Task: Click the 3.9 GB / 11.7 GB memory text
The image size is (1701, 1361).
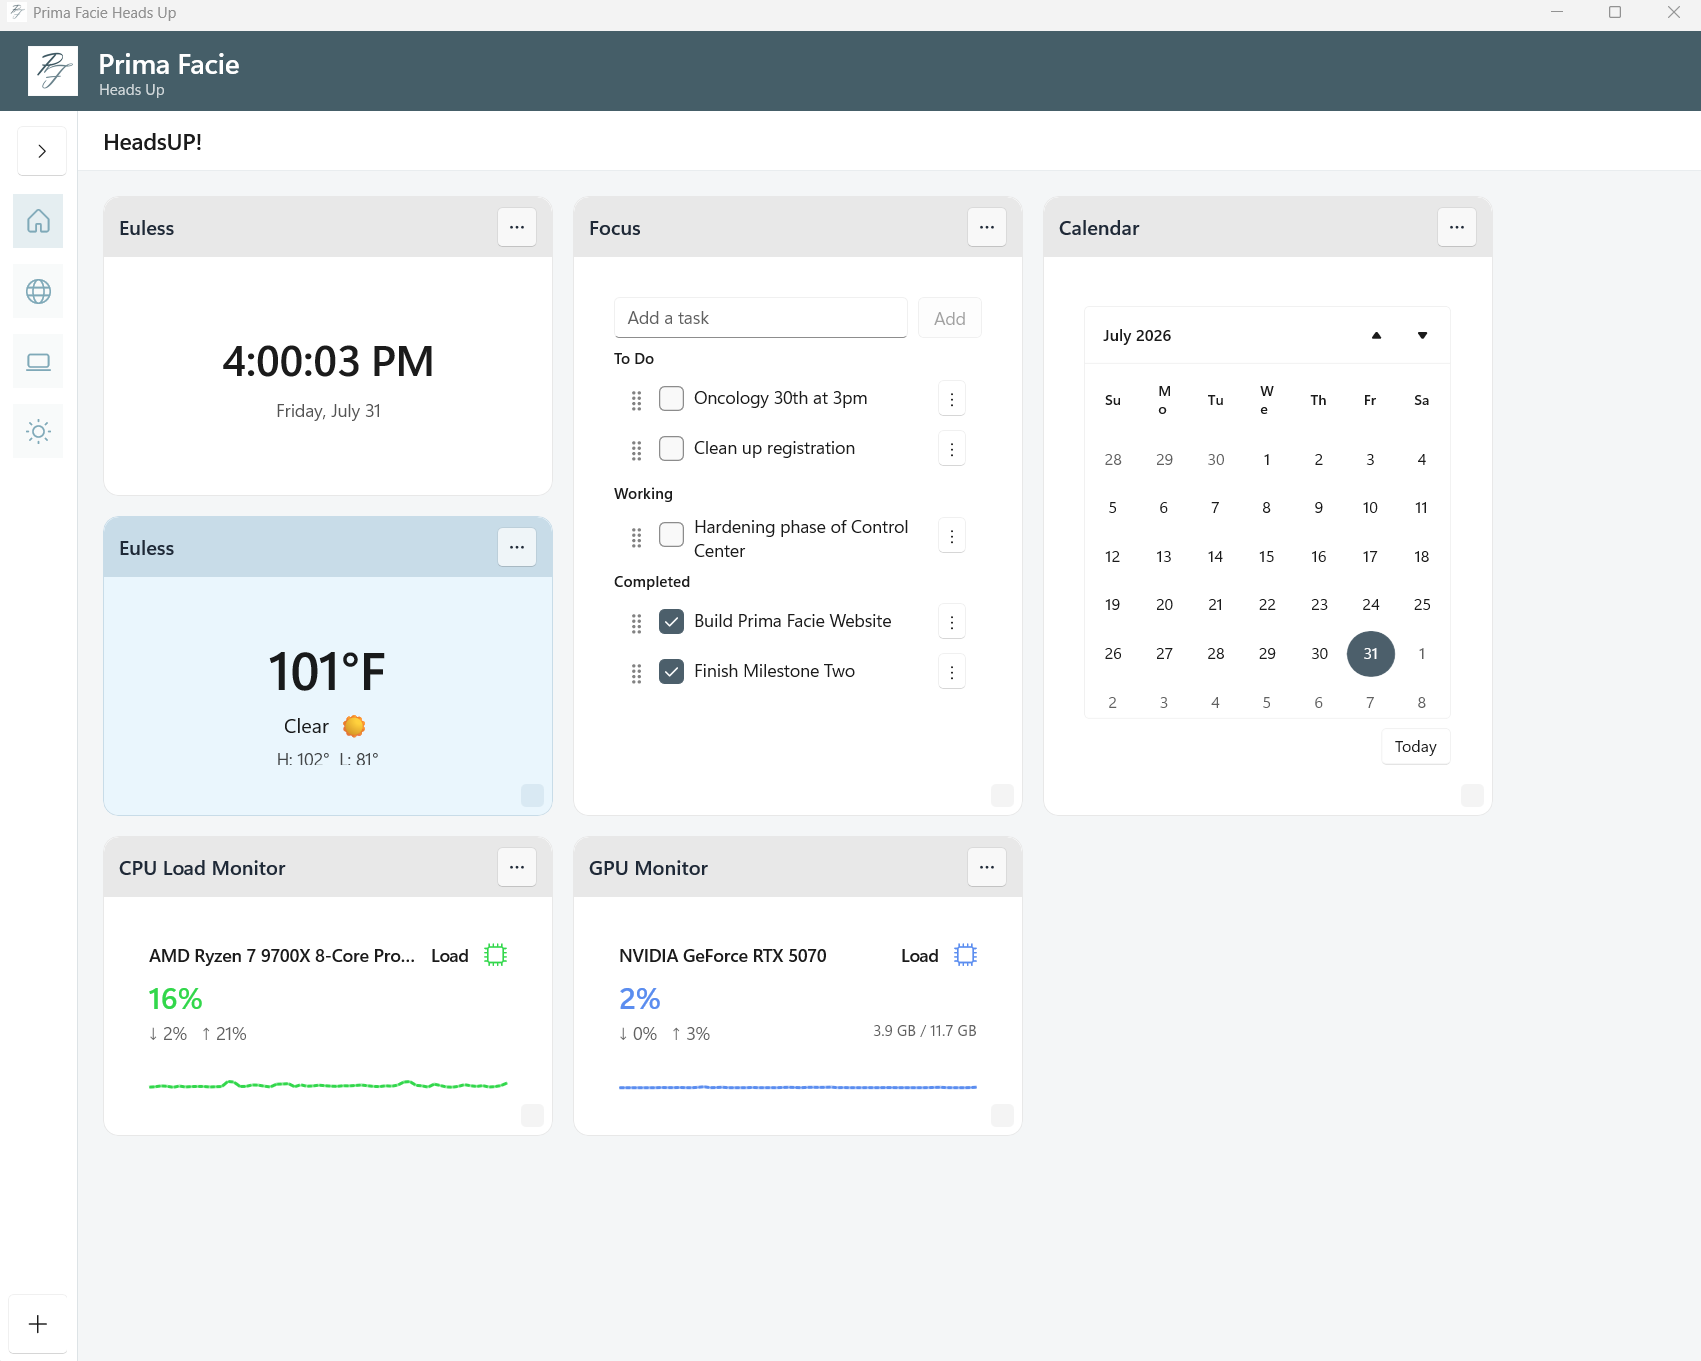Action: [x=925, y=1031]
